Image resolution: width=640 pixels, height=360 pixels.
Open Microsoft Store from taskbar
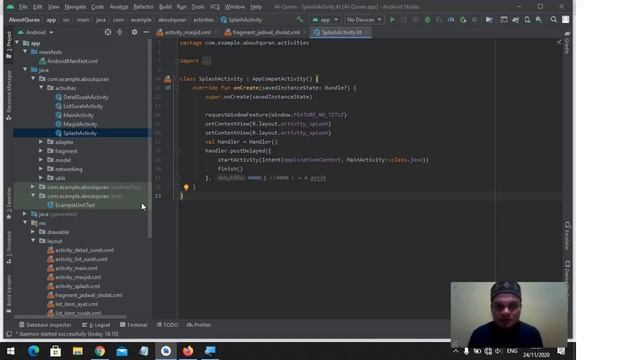point(56,351)
